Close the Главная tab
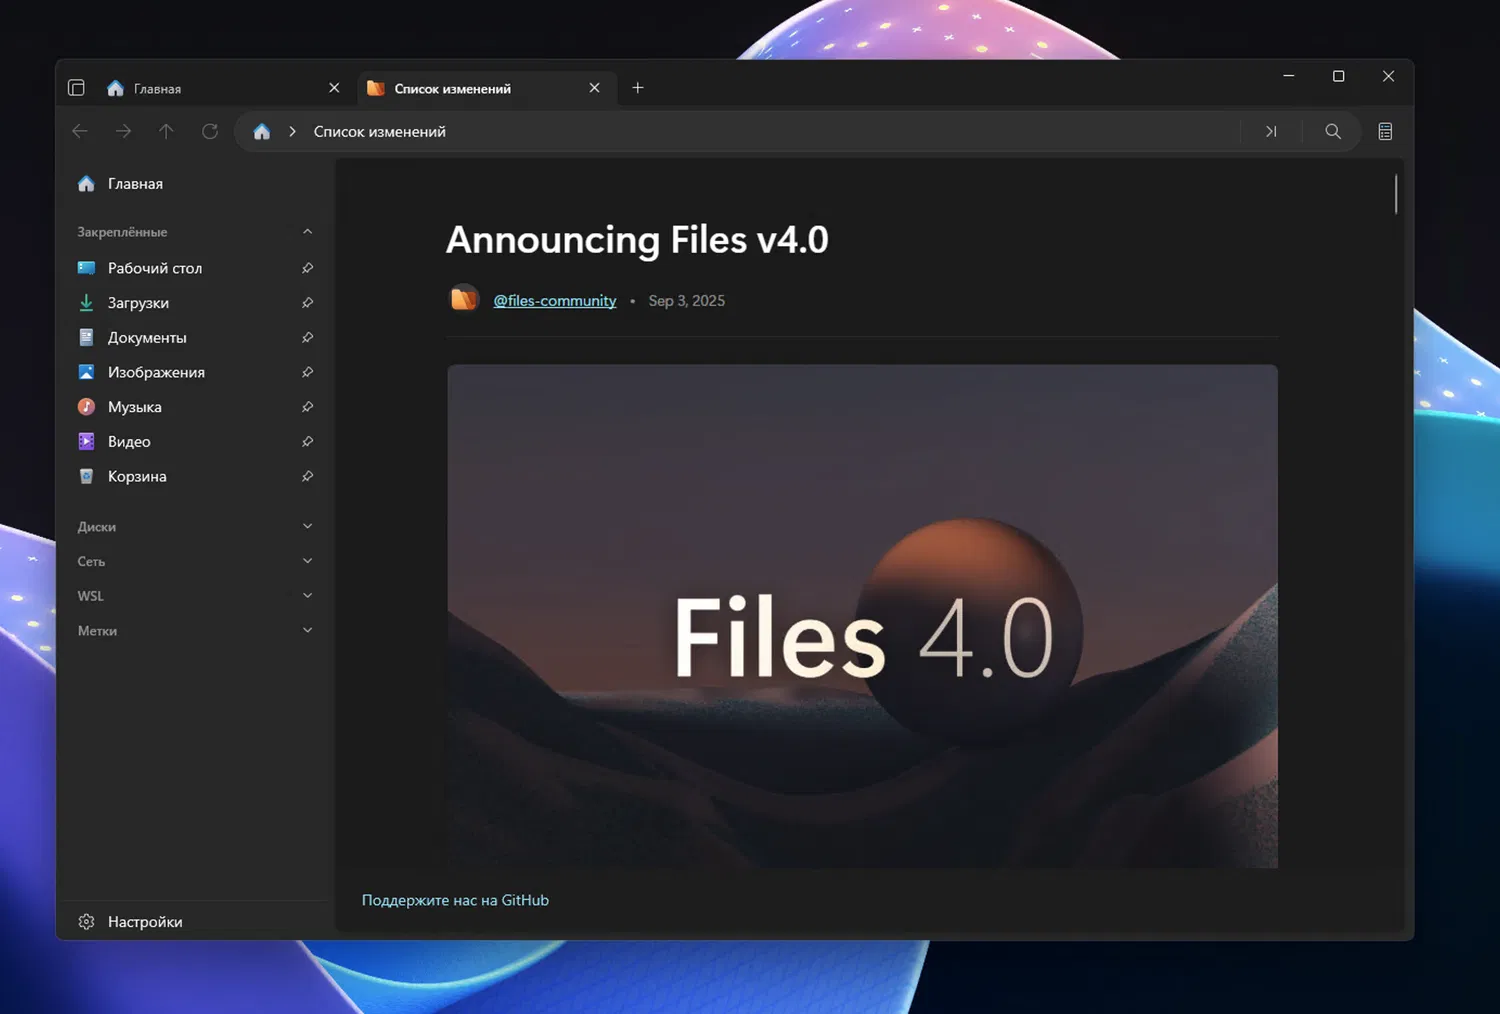 tap(334, 88)
